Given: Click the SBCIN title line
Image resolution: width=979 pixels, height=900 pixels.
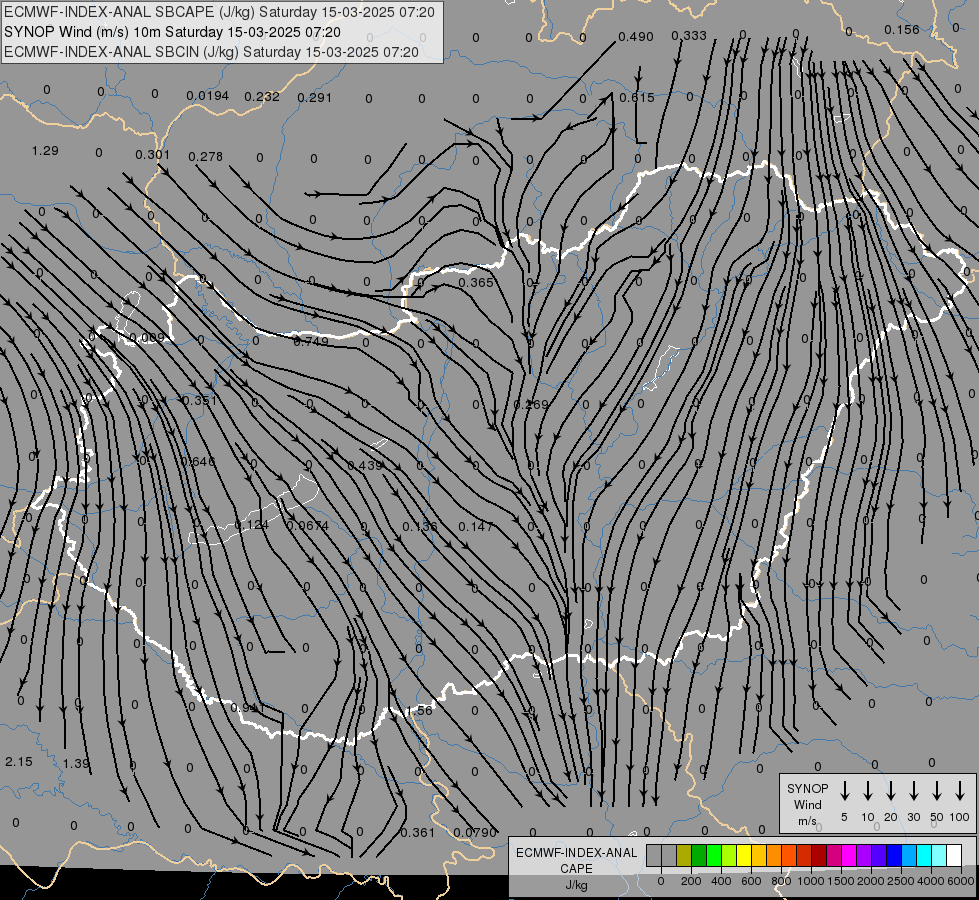Looking at the screenshot, I should [211, 52].
